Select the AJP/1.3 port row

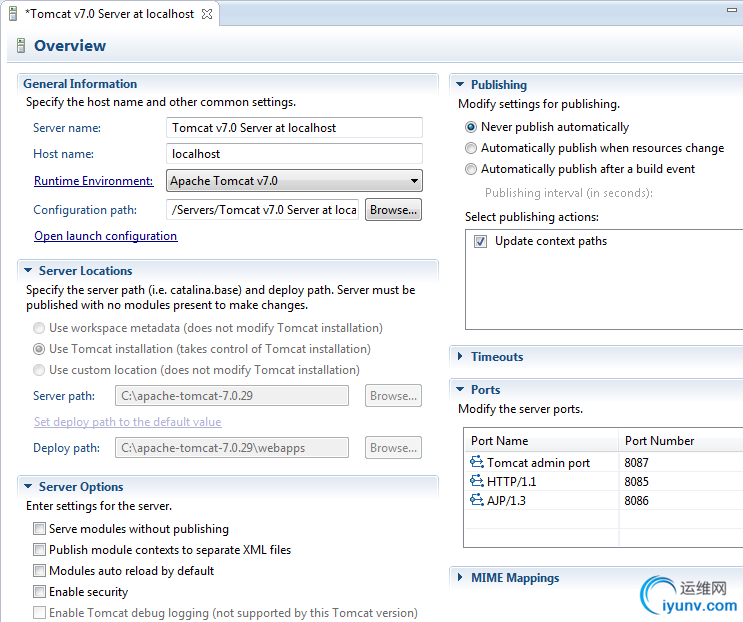coord(603,500)
